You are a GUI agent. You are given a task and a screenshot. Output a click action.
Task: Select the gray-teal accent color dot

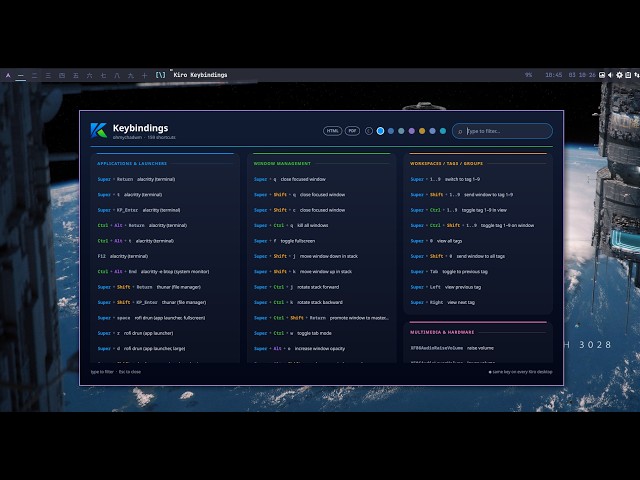click(x=401, y=131)
